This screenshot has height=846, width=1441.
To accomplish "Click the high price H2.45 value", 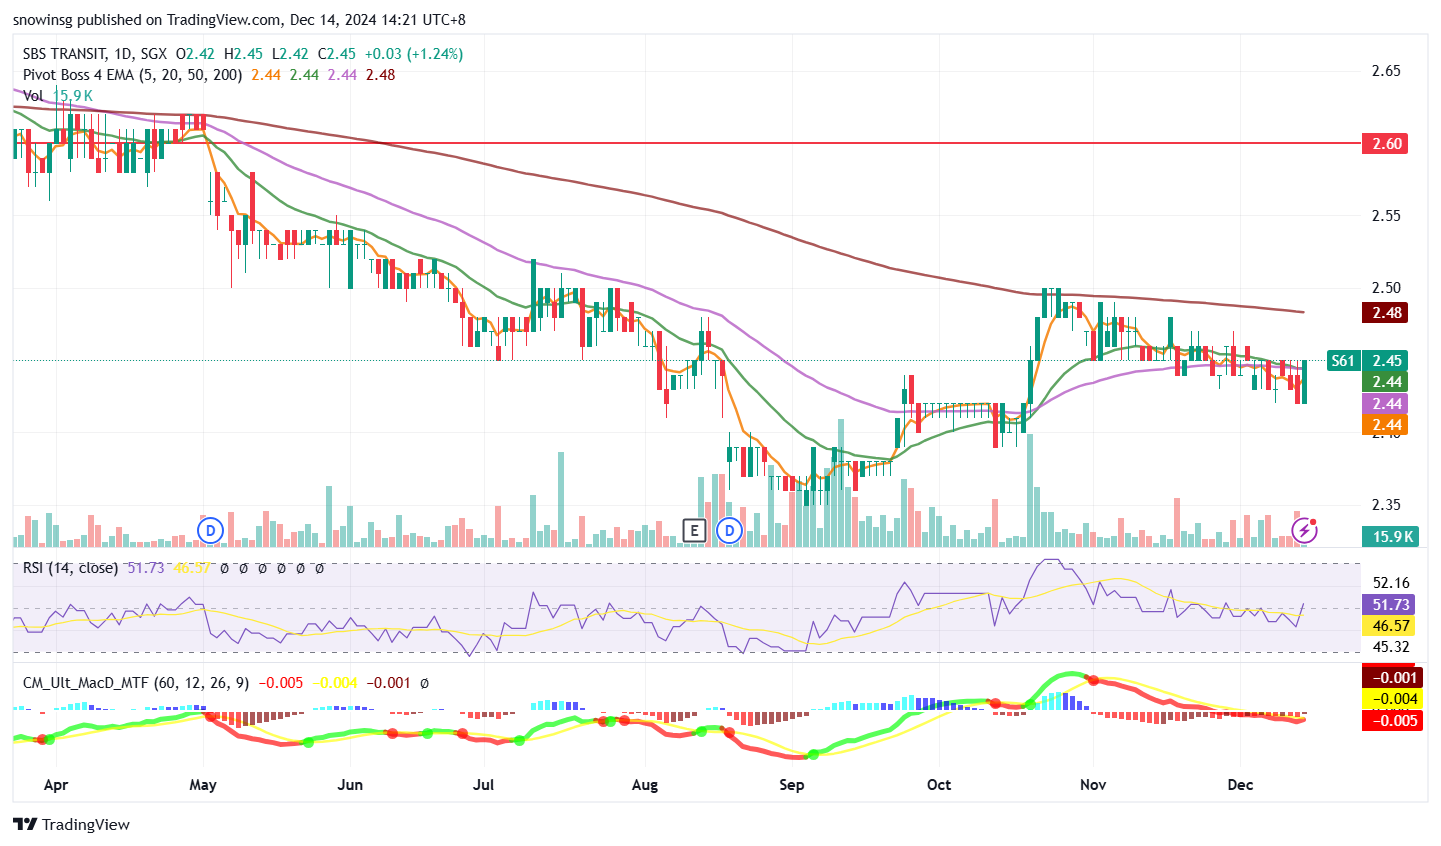I will coord(243,54).
